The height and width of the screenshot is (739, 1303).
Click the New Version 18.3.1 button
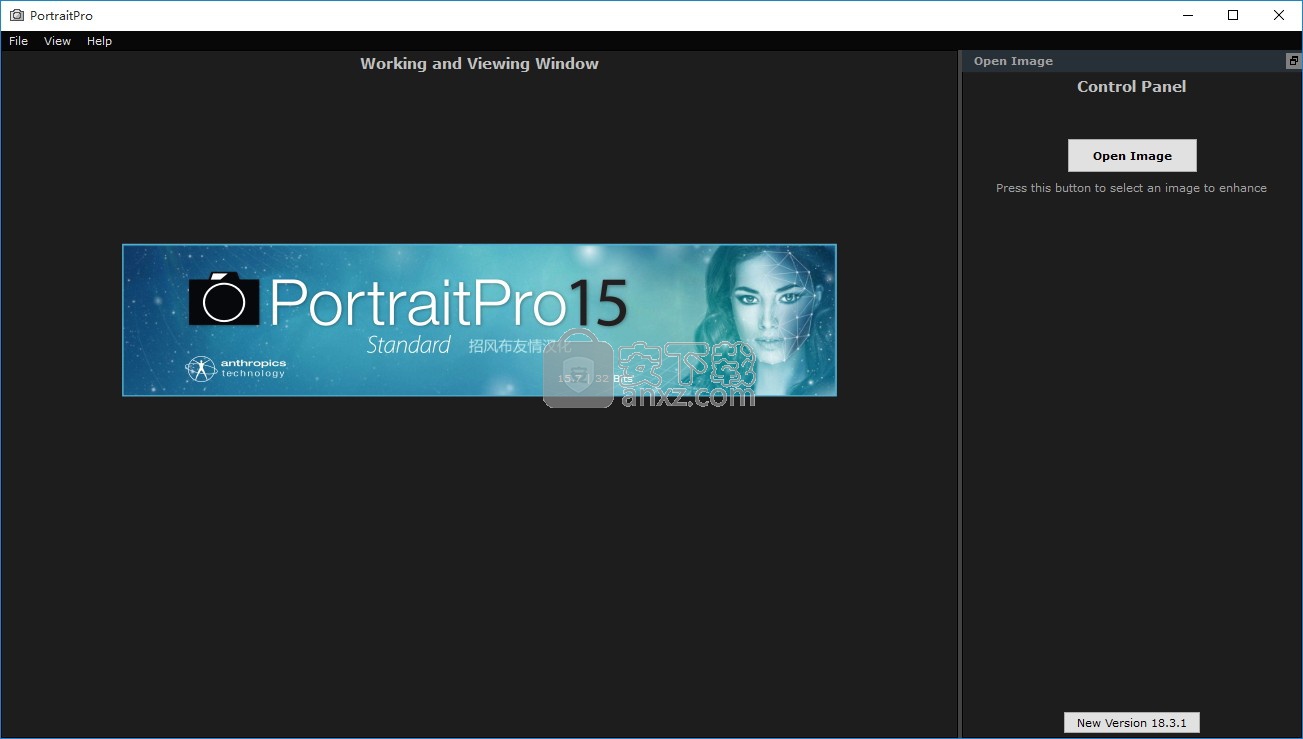click(1131, 723)
